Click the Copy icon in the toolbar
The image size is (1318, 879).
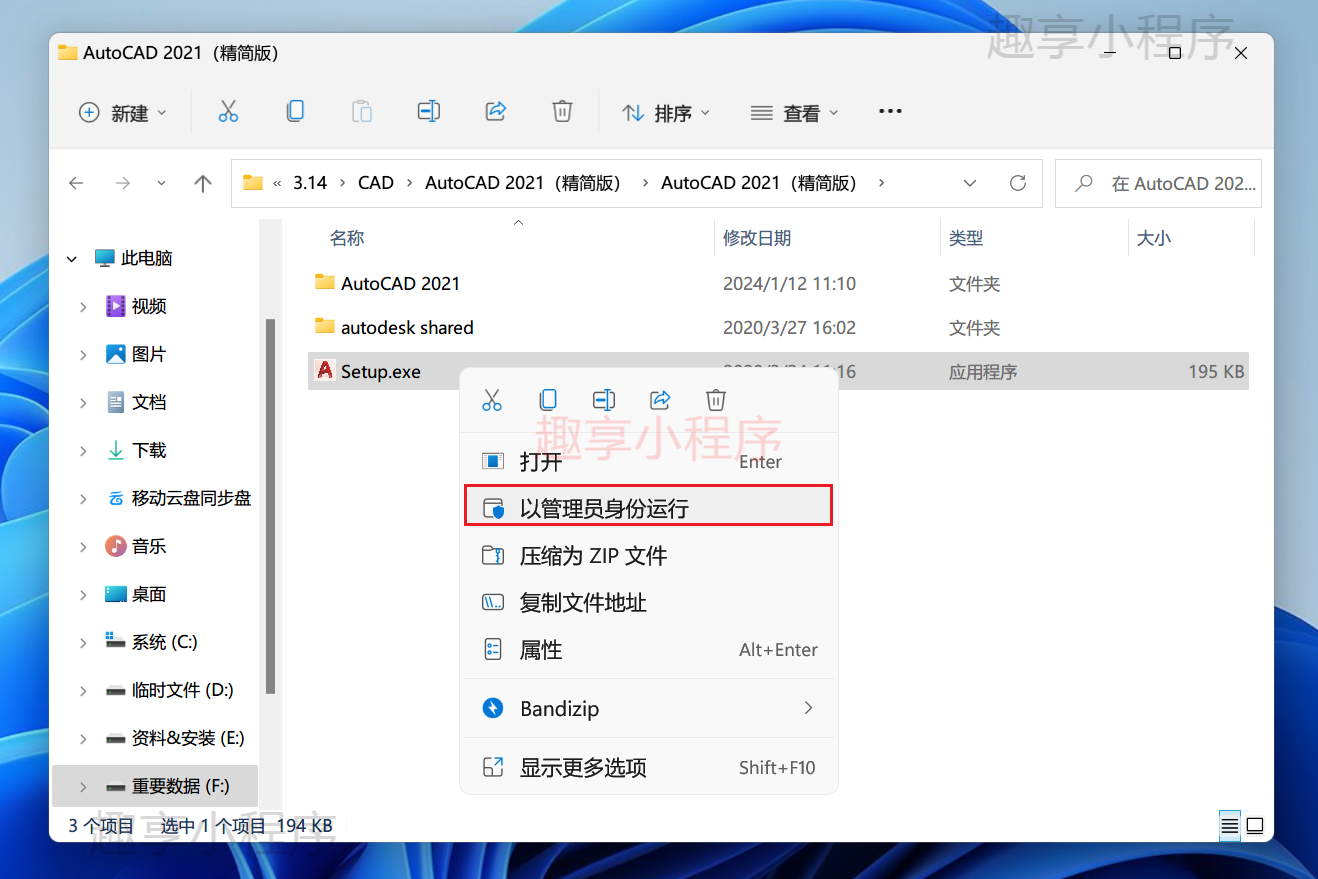pyautogui.click(x=295, y=112)
